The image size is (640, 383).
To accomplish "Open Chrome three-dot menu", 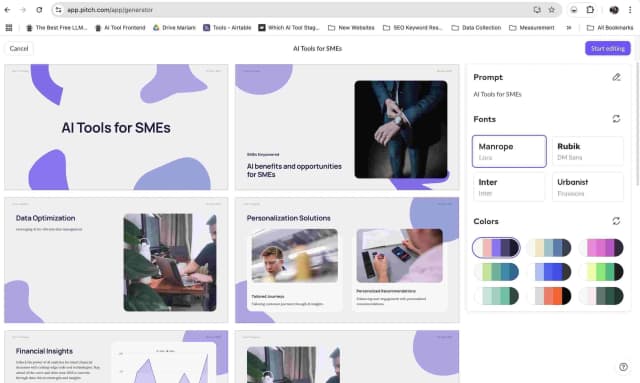I will (x=630, y=10).
